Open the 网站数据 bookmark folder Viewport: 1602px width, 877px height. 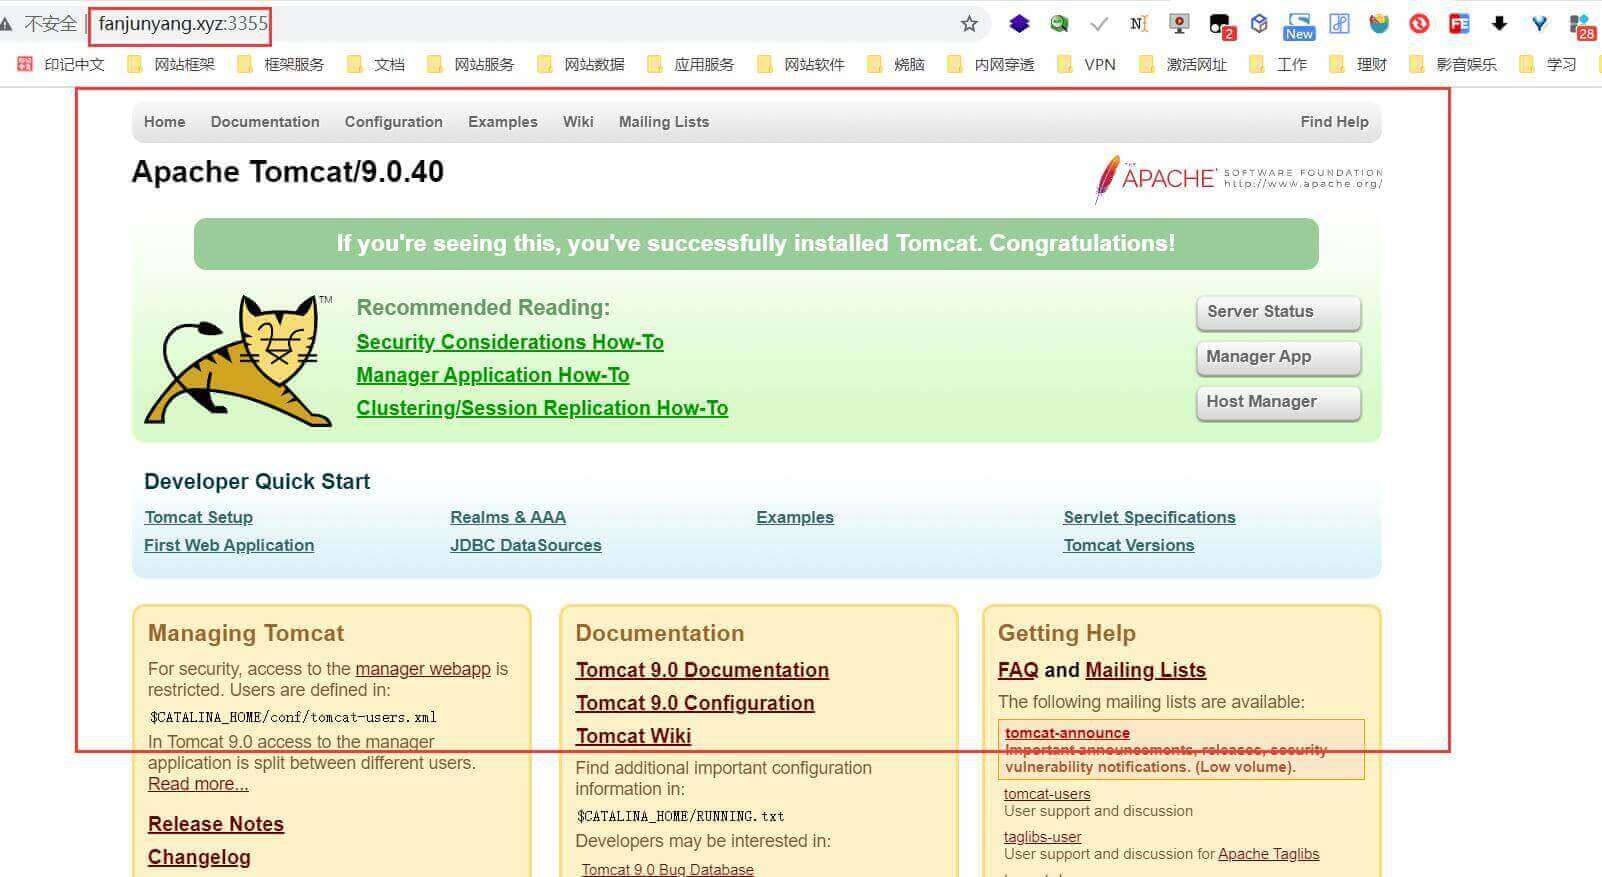[581, 64]
